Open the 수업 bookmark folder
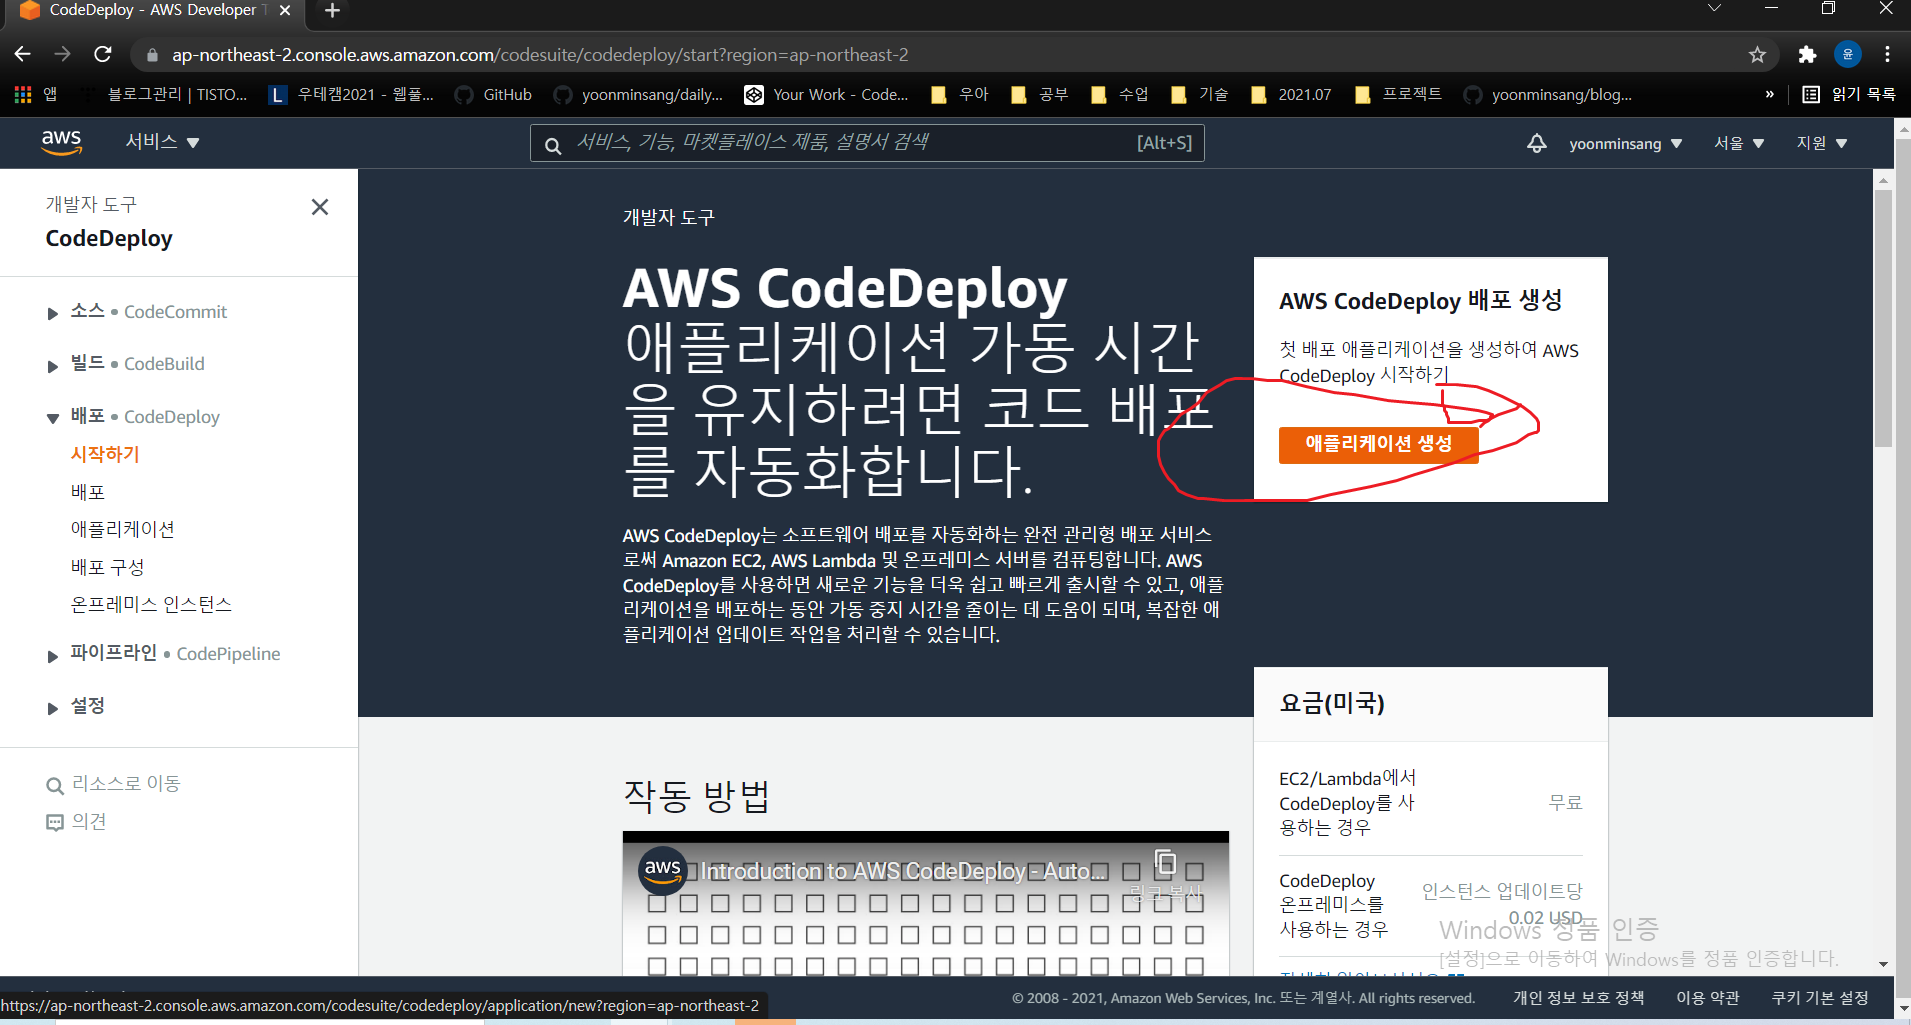The width and height of the screenshot is (1911, 1025). pos(1120,94)
